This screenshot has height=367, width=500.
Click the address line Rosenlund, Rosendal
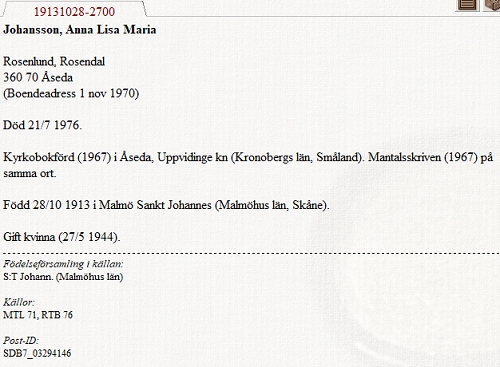(54, 61)
